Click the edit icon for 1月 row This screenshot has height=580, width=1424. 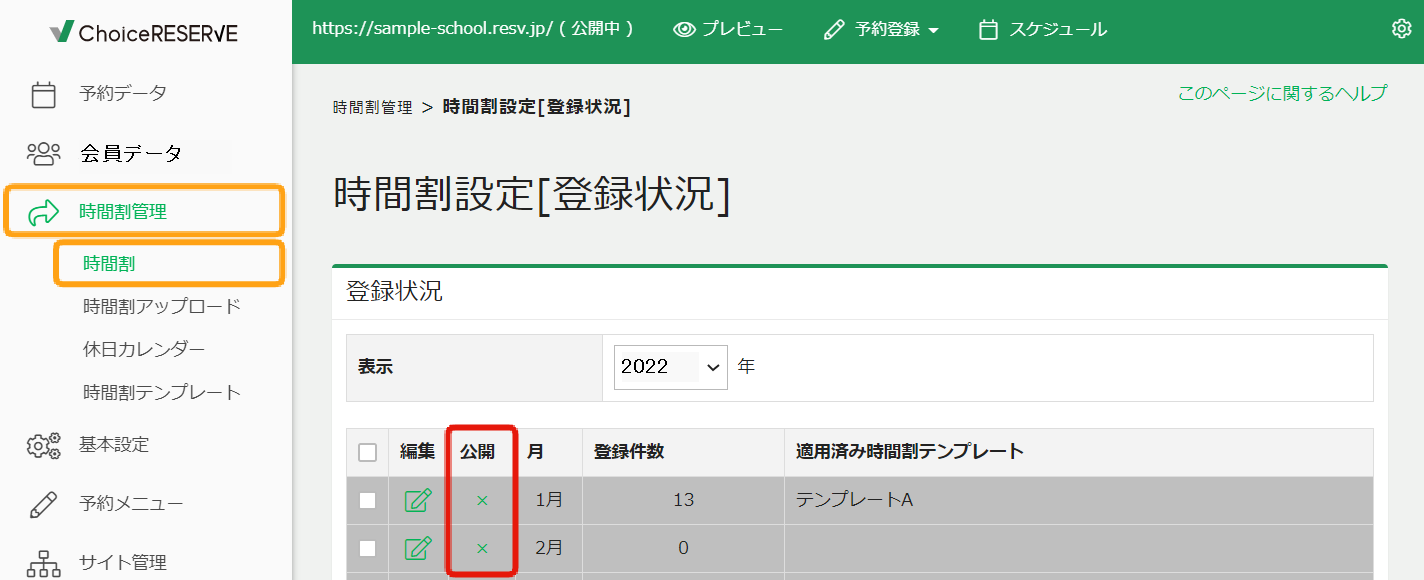[418, 500]
